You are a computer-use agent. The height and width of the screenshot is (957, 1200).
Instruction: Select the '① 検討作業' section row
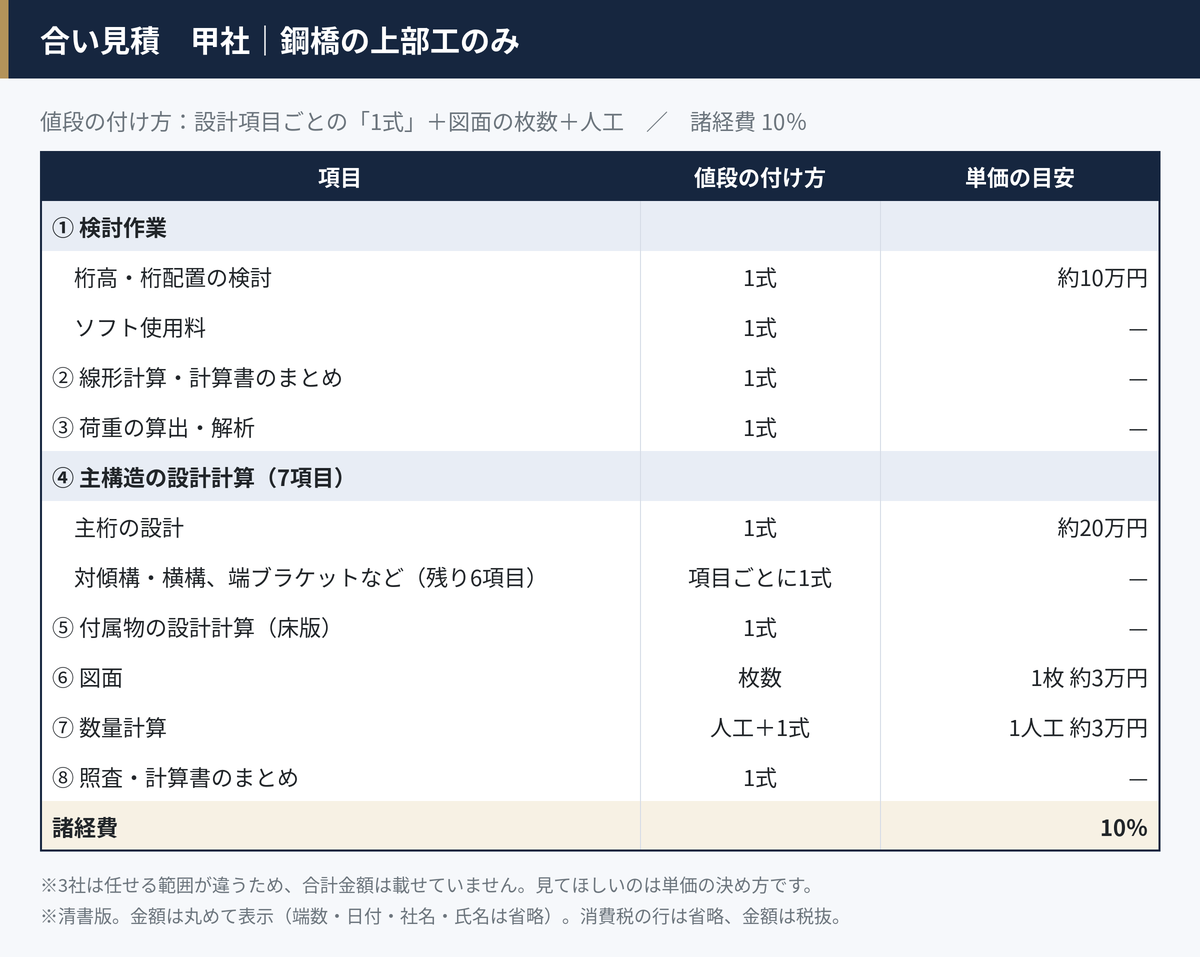(x=600, y=226)
